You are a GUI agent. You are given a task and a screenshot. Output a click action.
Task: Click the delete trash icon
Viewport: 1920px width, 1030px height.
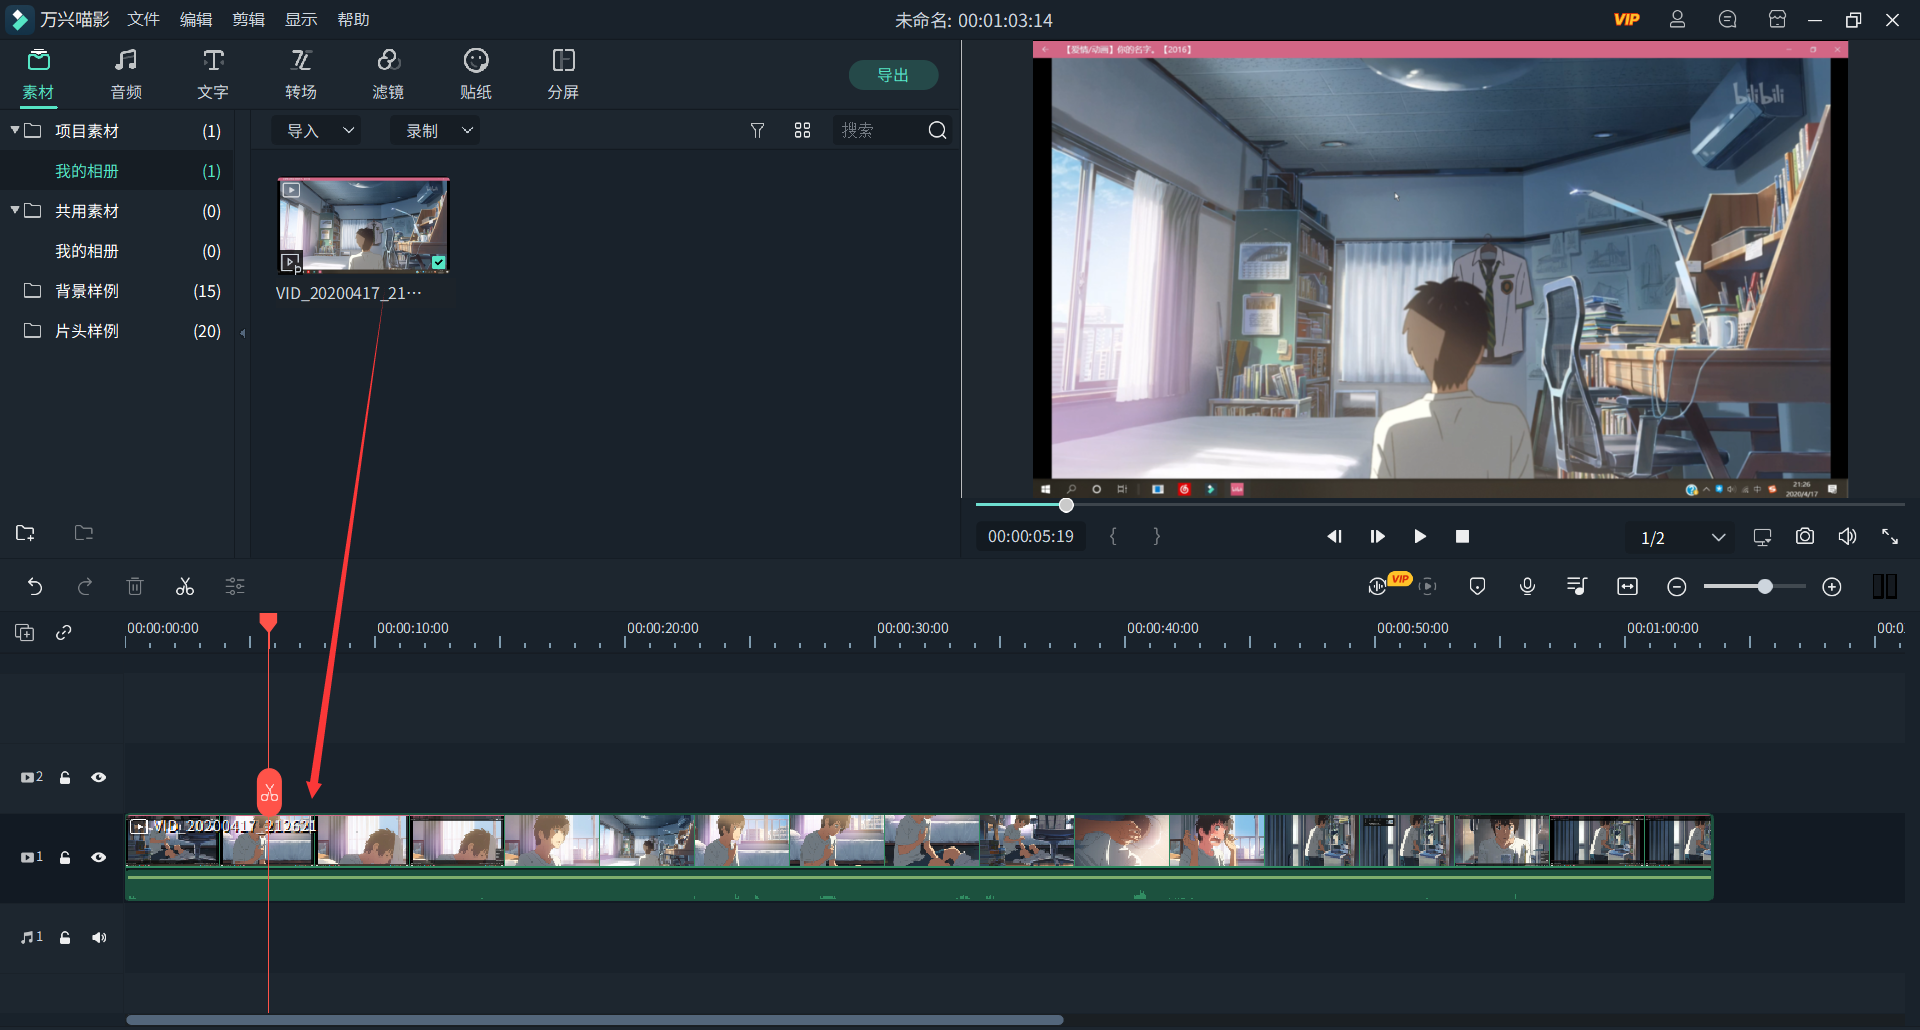tap(135, 587)
